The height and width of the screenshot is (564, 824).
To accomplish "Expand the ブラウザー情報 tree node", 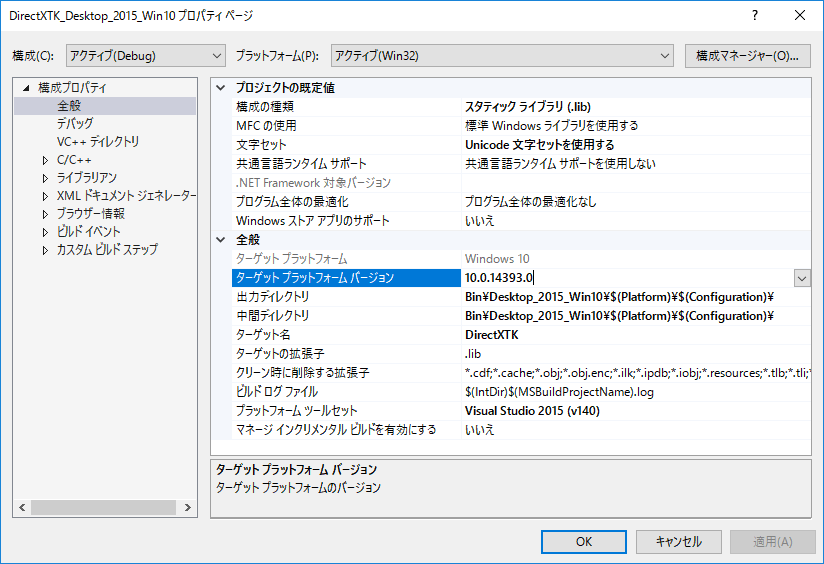I will point(45,214).
